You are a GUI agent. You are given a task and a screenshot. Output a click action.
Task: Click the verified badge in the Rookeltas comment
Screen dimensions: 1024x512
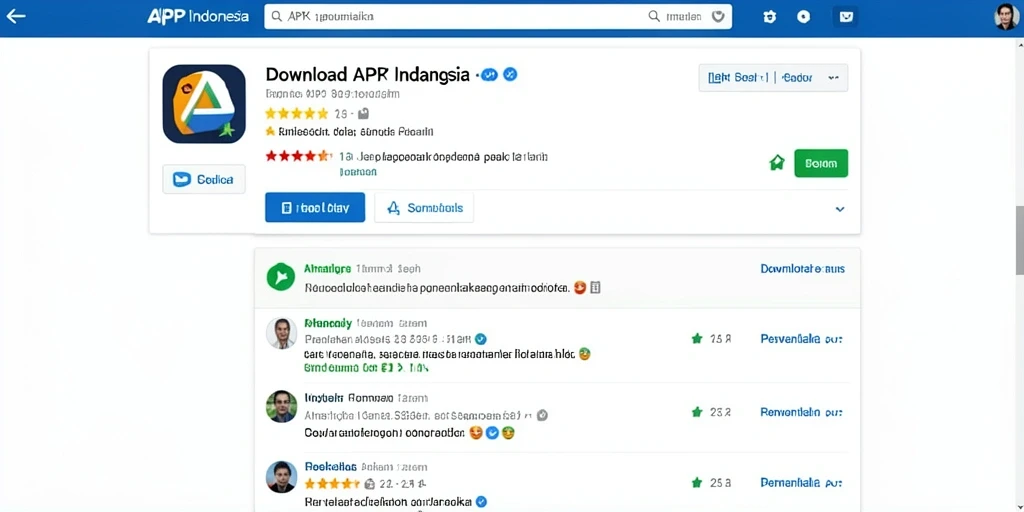coord(481,502)
